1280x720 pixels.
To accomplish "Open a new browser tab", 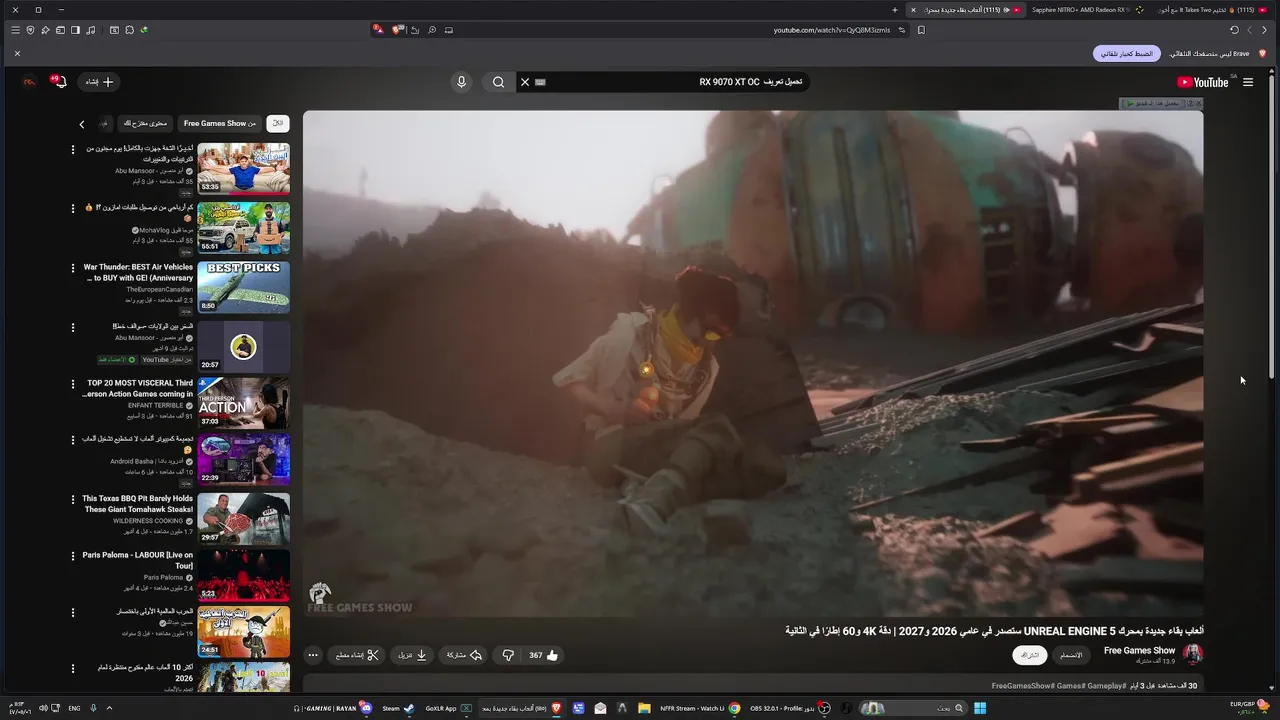I will 895,10.
